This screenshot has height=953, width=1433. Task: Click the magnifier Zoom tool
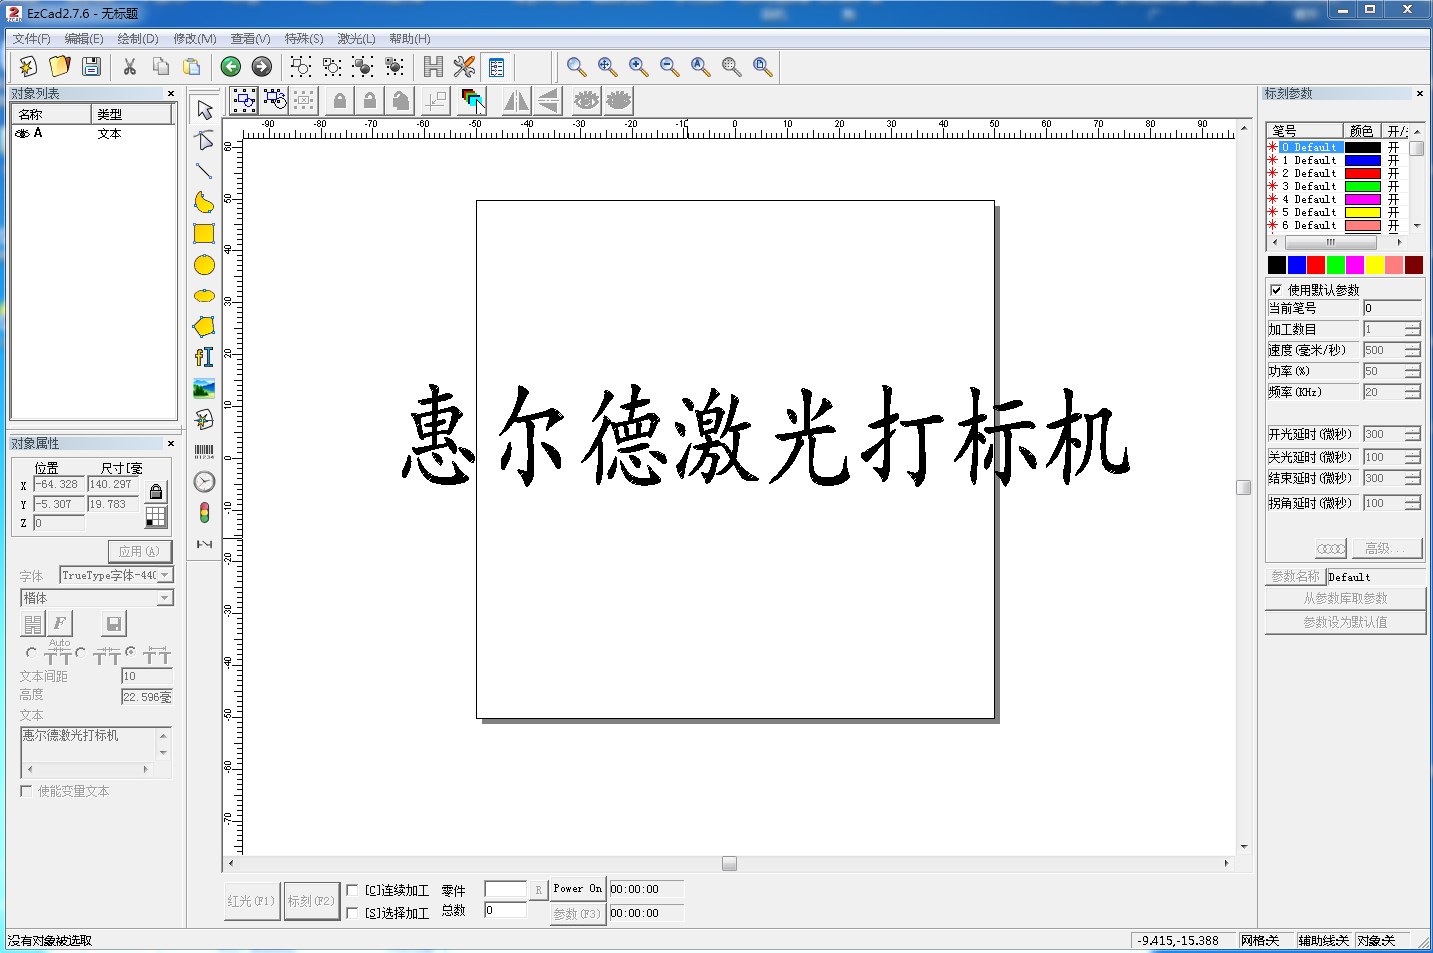[576, 66]
